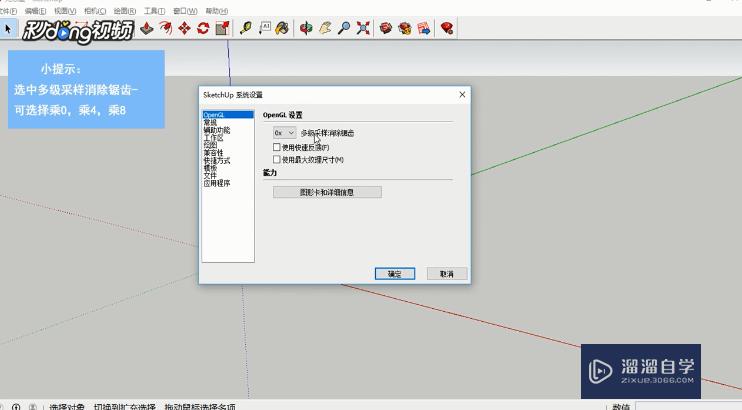Open the 编辑(E) menu
742x410 pixels.
click(x=35, y=10)
